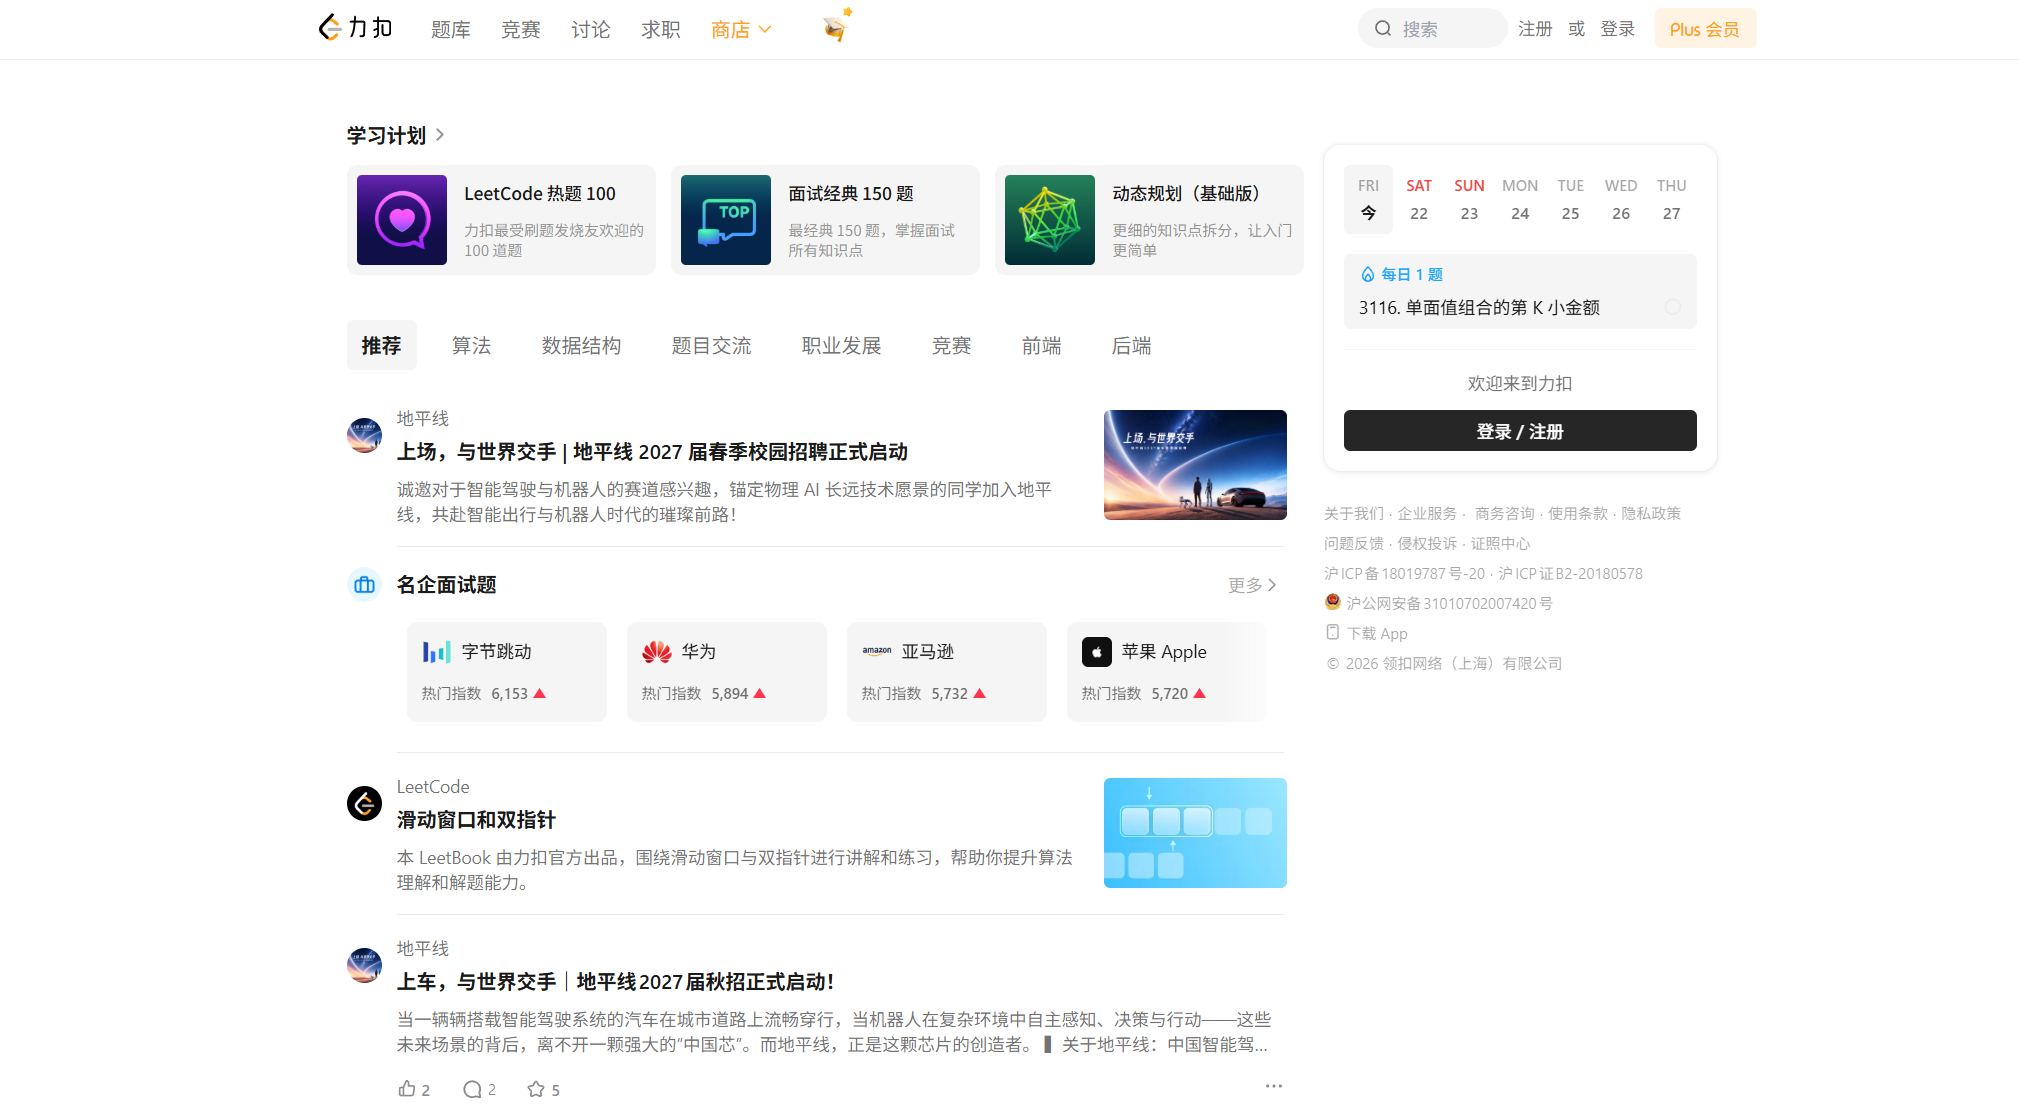The image size is (2019, 1119).
Task: Click the LeetCode avatar on 滑动窗口 post
Action: point(364,803)
